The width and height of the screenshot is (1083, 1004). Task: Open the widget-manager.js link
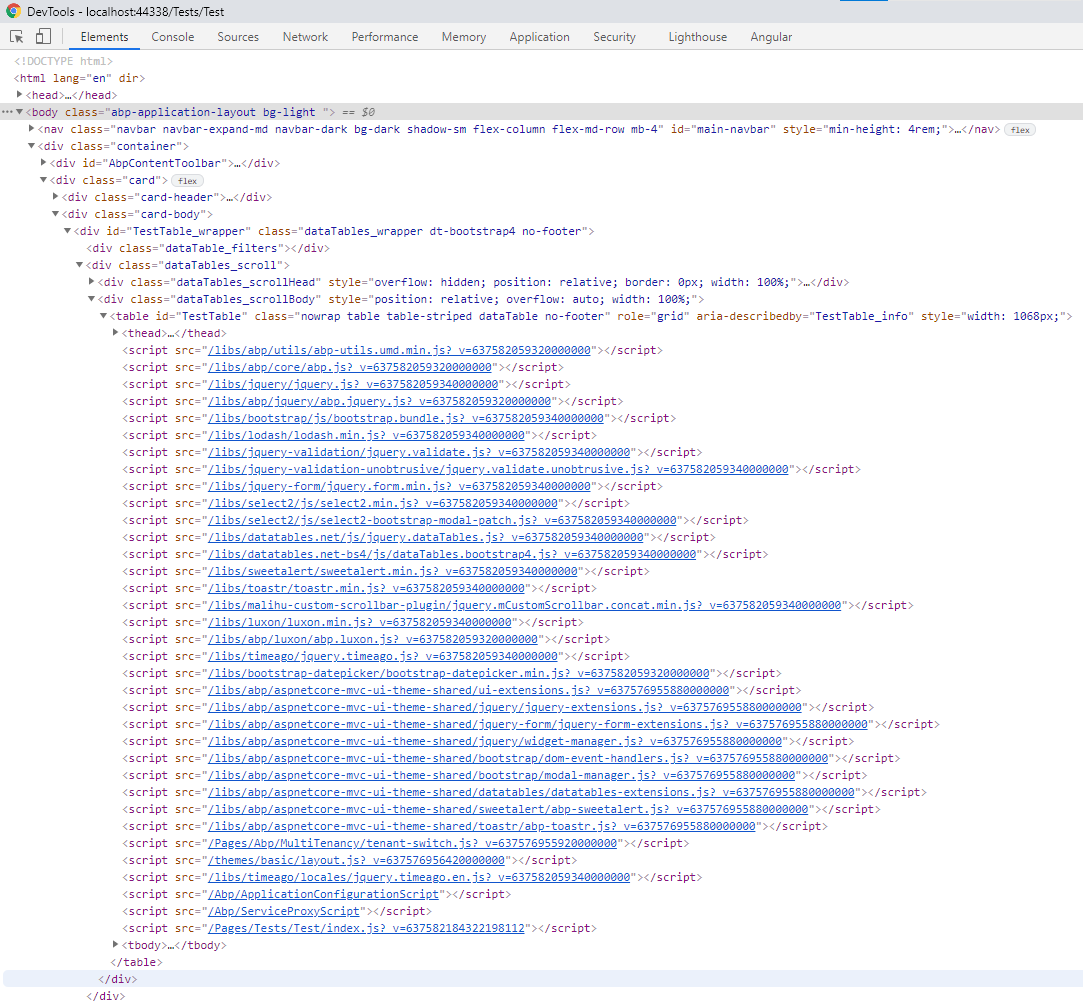(495, 741)
